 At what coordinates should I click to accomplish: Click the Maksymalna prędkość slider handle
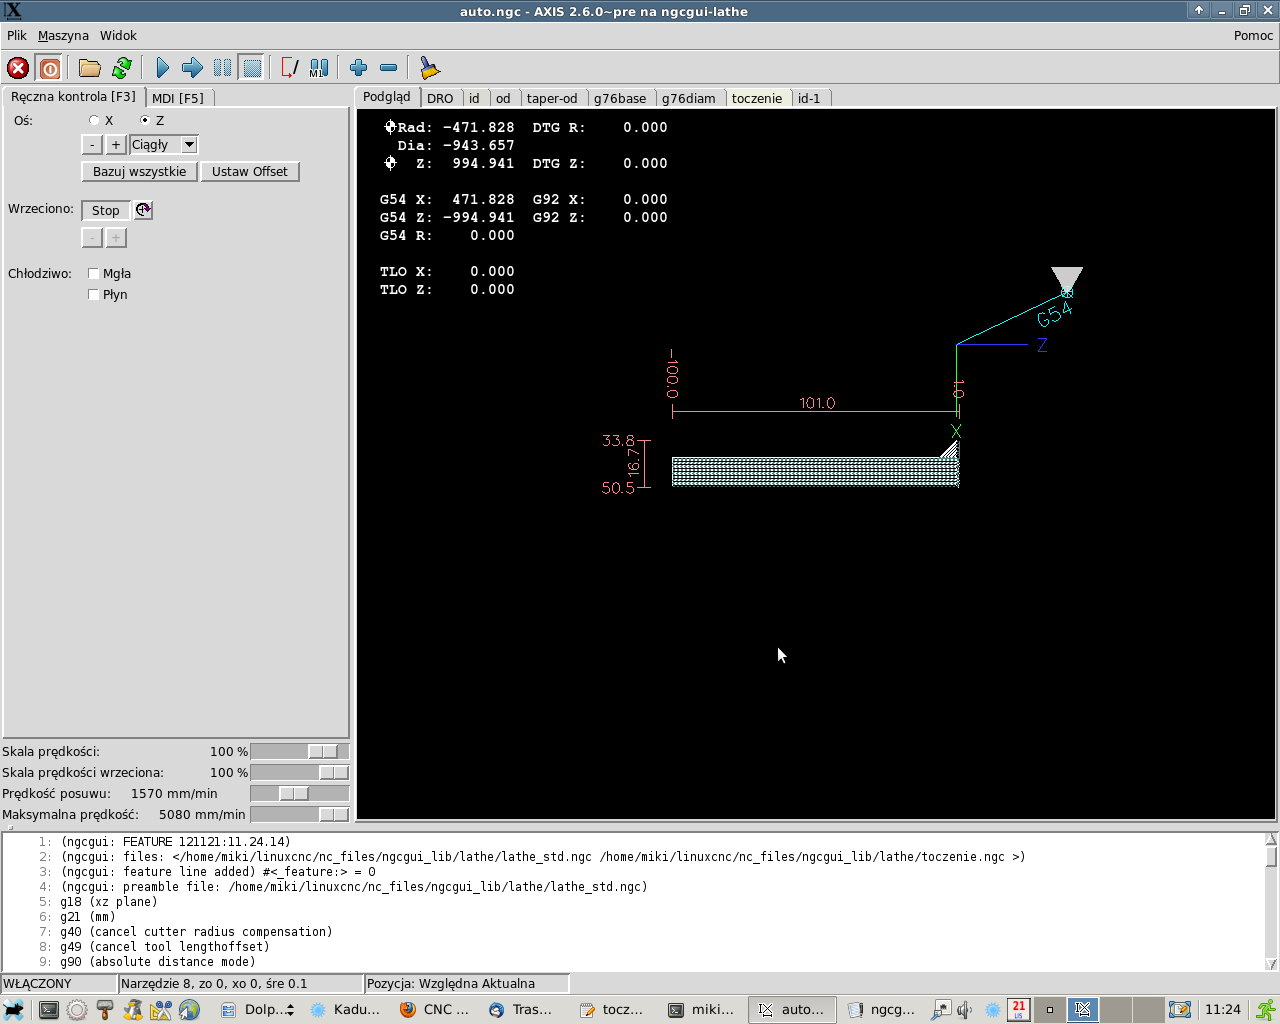click(x=333, y=814)
